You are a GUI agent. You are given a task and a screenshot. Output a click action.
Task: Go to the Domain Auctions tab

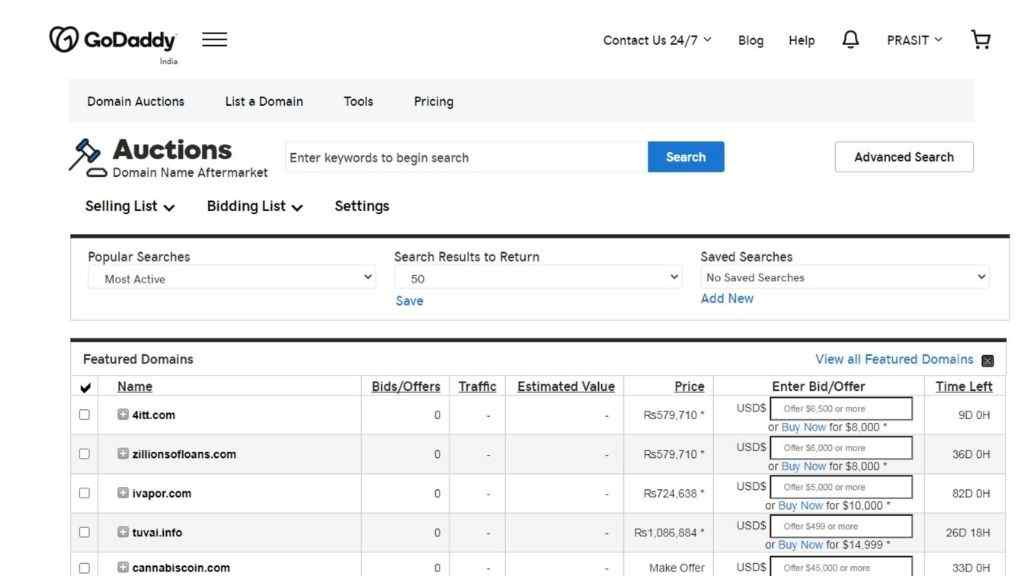coord(136,102)
